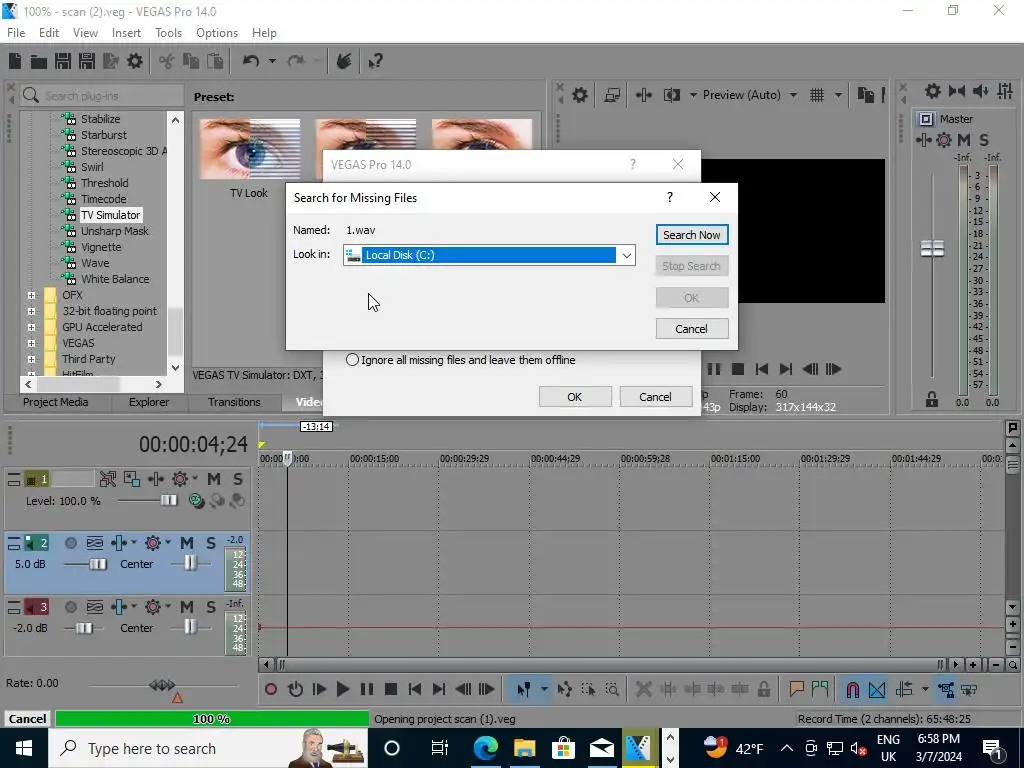Click OK in the VEGAS Pro 14.0 dialog

575,397
